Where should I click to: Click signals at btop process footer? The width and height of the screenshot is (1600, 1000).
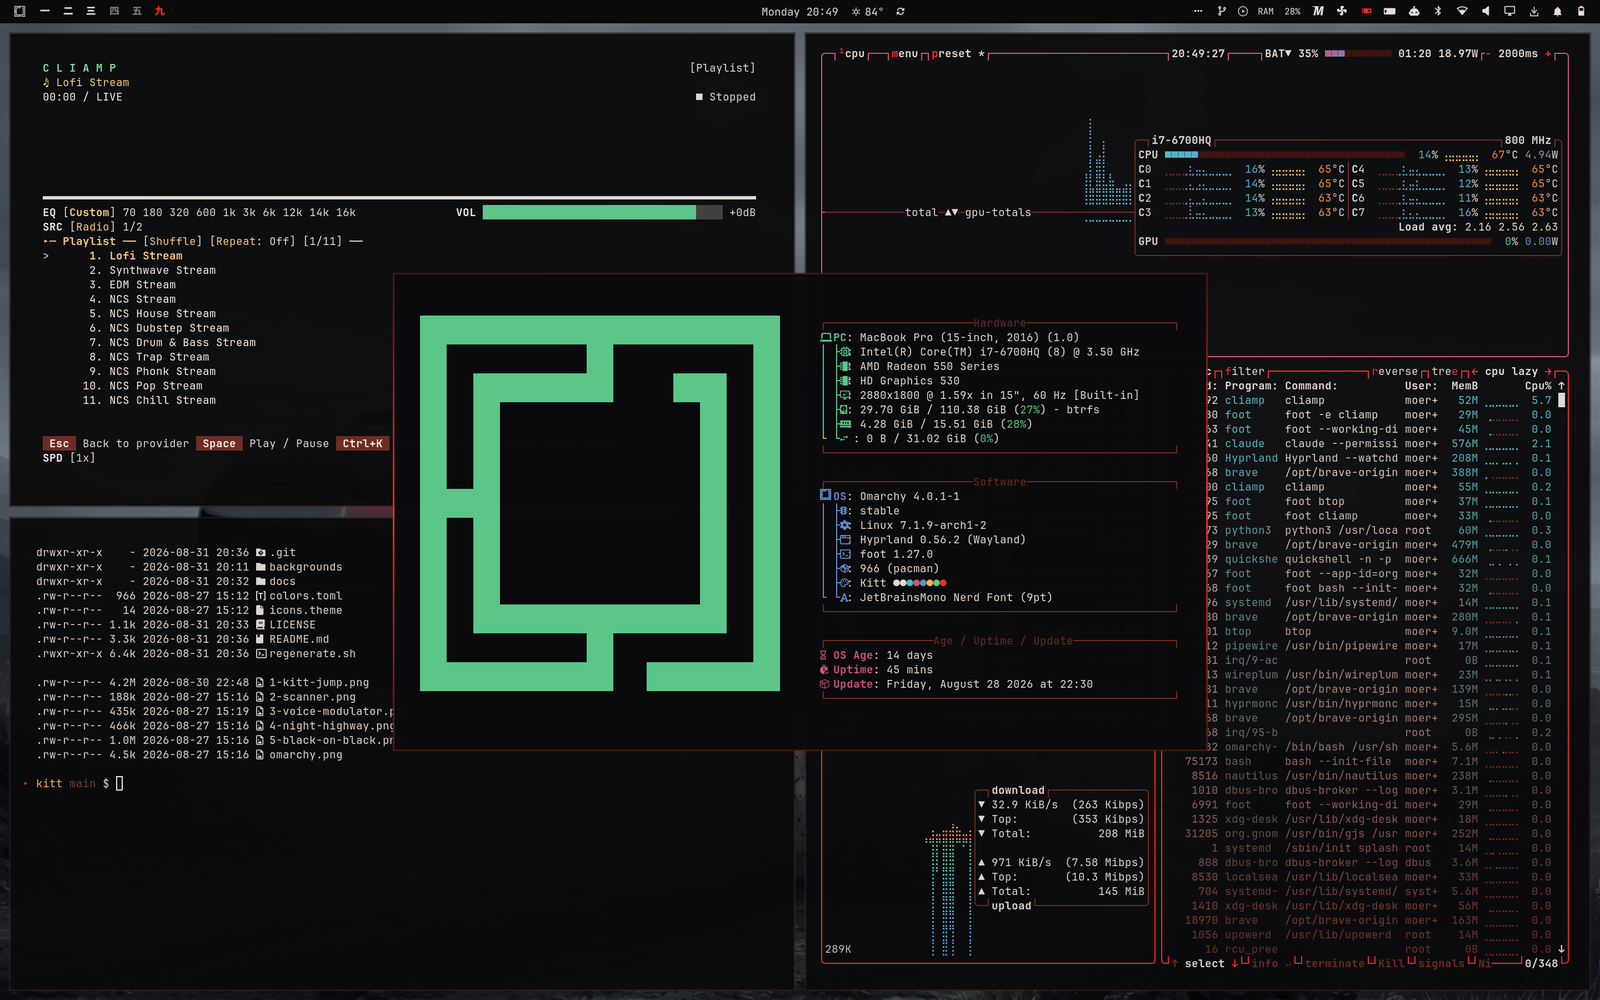pos(1441,963)
